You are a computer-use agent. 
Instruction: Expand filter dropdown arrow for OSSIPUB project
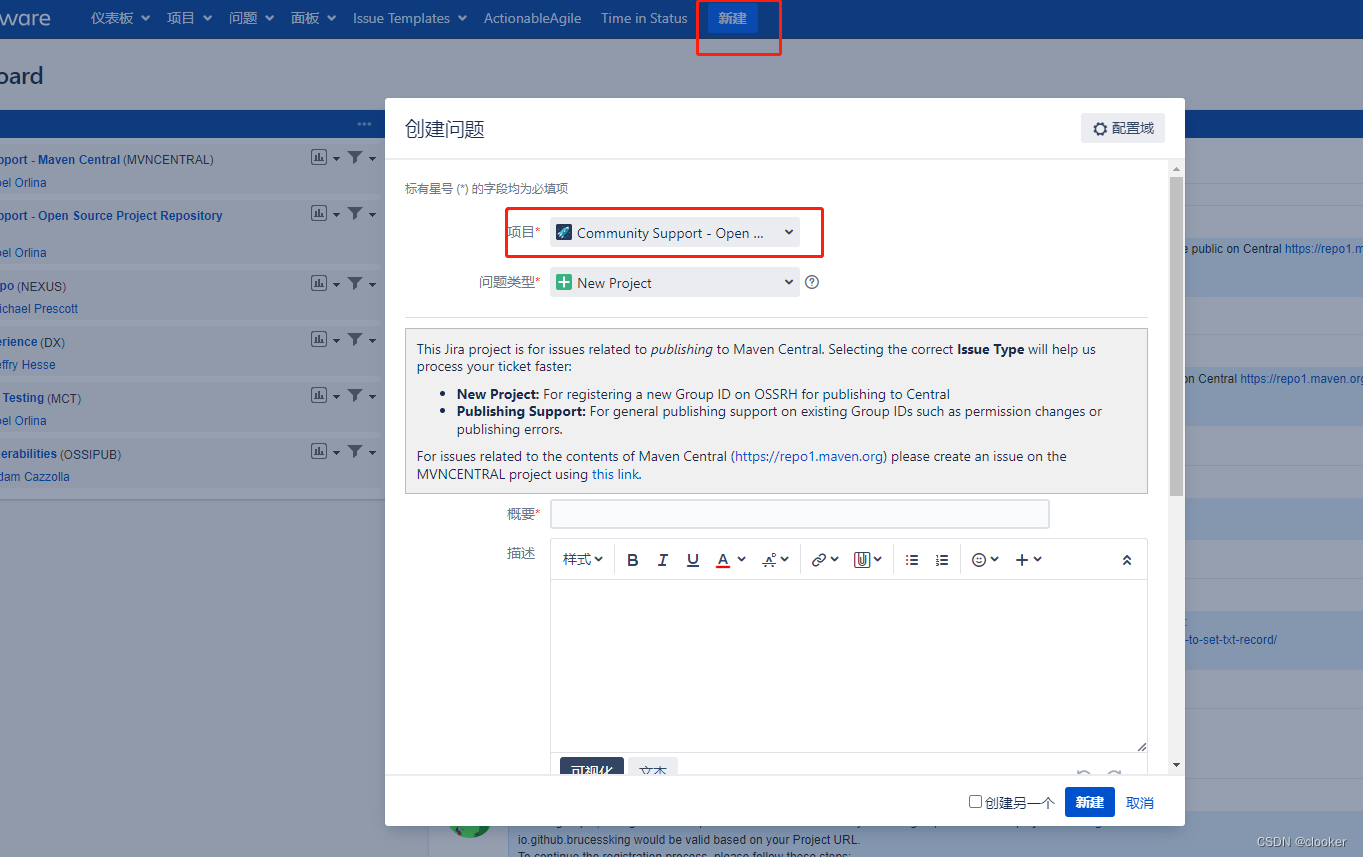(x=372, y=453)
